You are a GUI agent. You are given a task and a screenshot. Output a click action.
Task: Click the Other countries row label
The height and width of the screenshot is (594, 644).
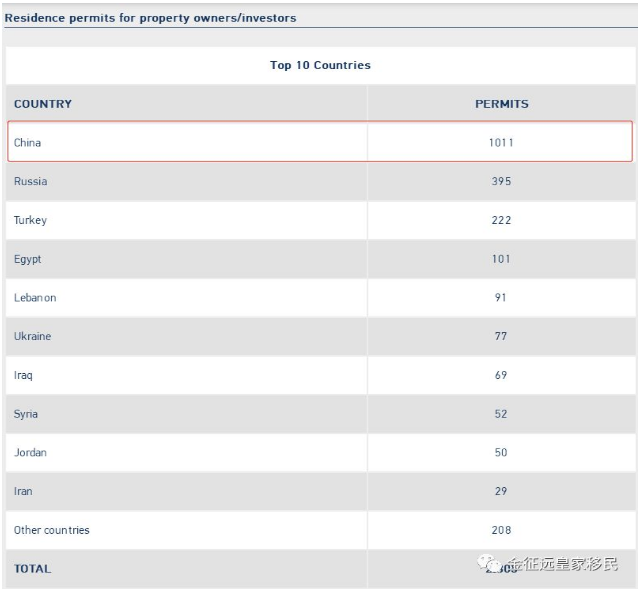[51, 530]
